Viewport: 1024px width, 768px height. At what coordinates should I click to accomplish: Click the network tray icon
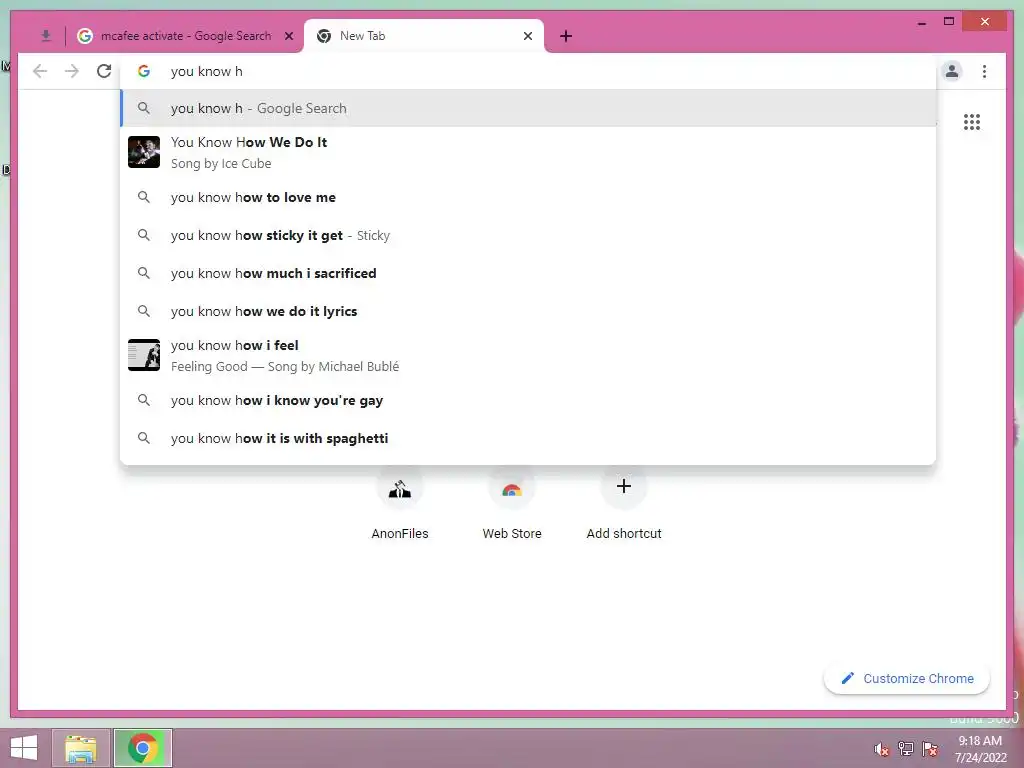click(906, 749)
